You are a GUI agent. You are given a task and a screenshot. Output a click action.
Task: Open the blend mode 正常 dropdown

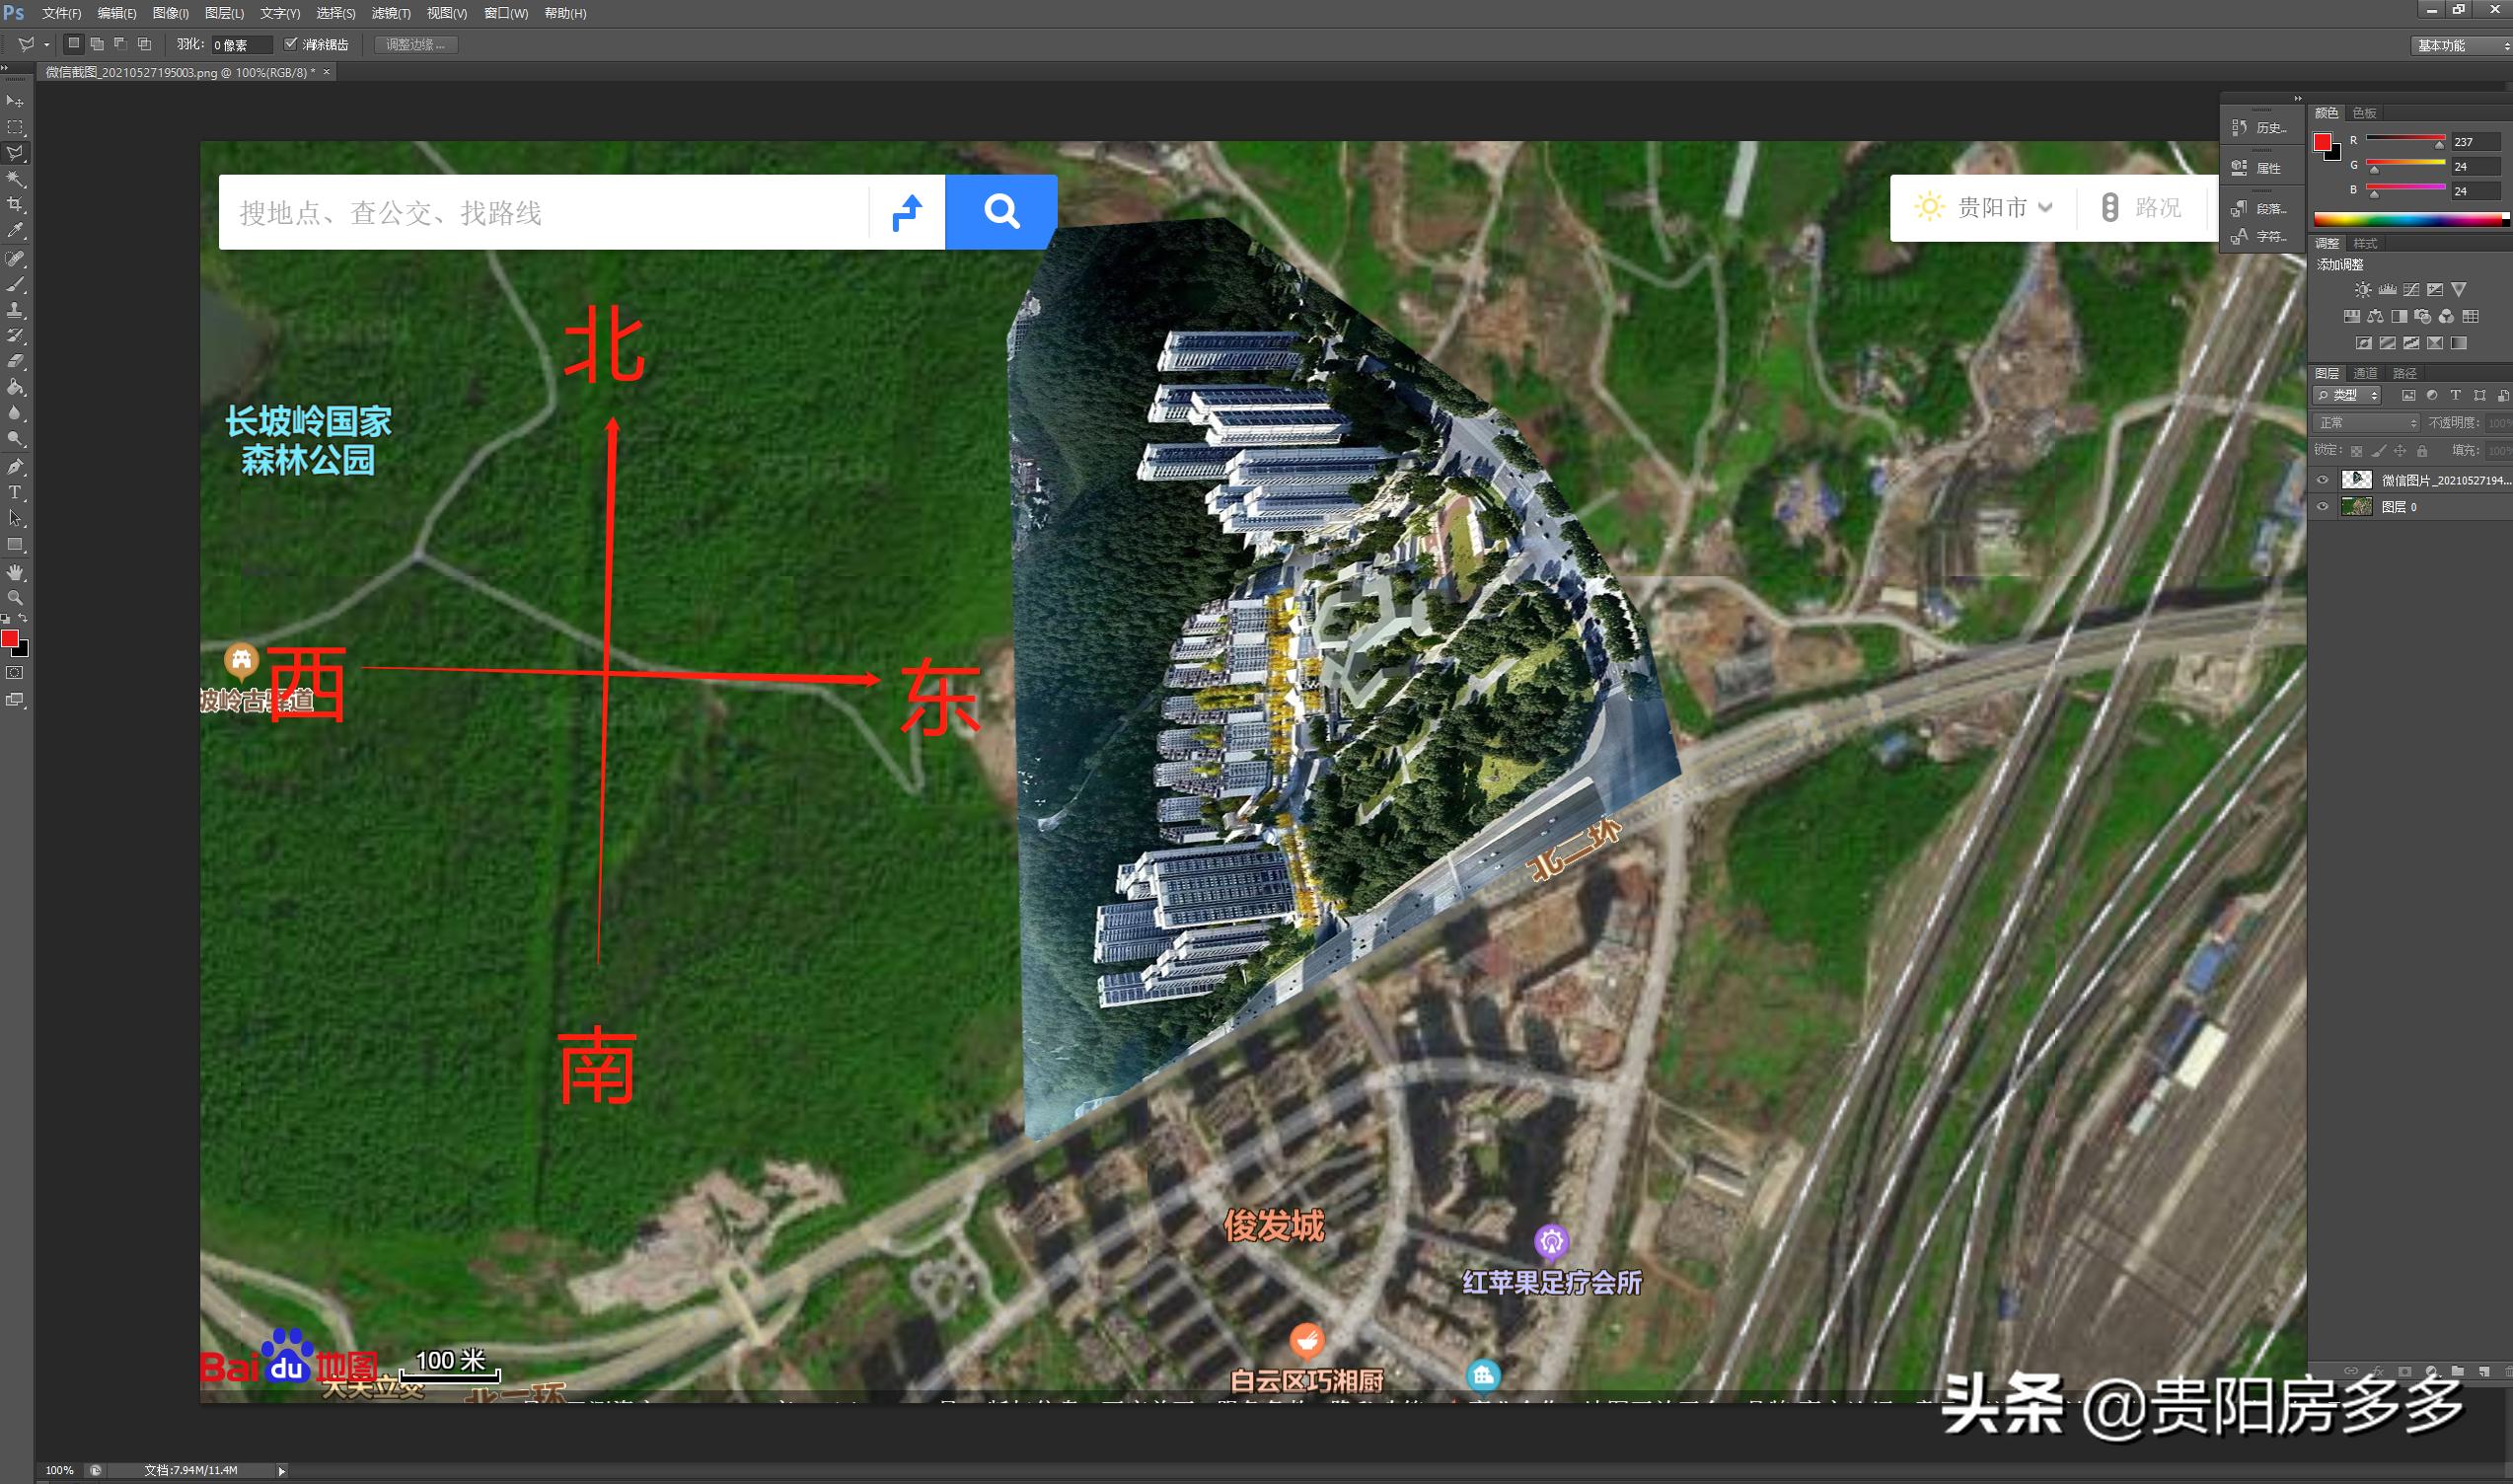point(2366,423)
